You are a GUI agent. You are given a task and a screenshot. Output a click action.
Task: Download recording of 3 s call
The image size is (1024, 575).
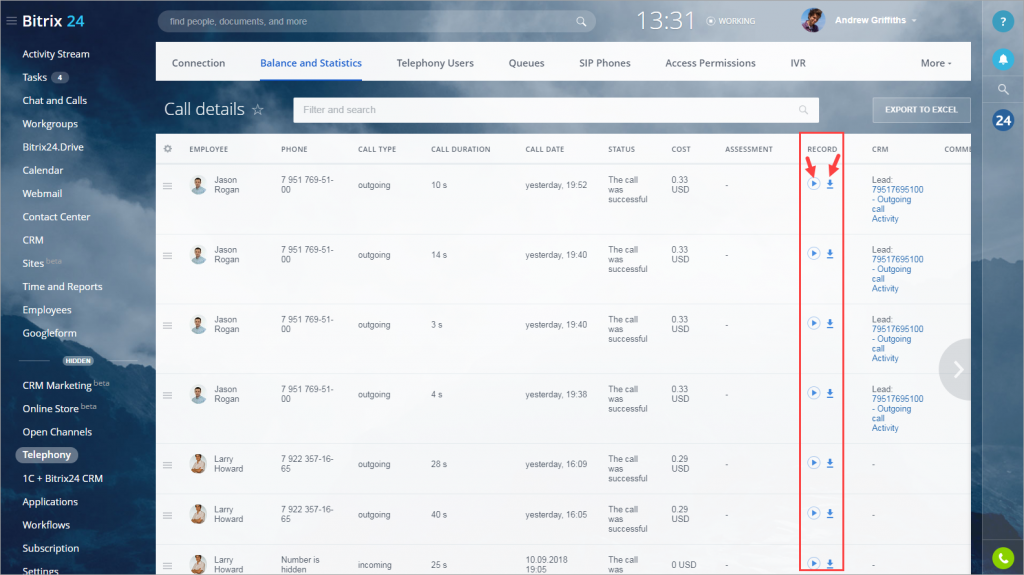point(830,324)
